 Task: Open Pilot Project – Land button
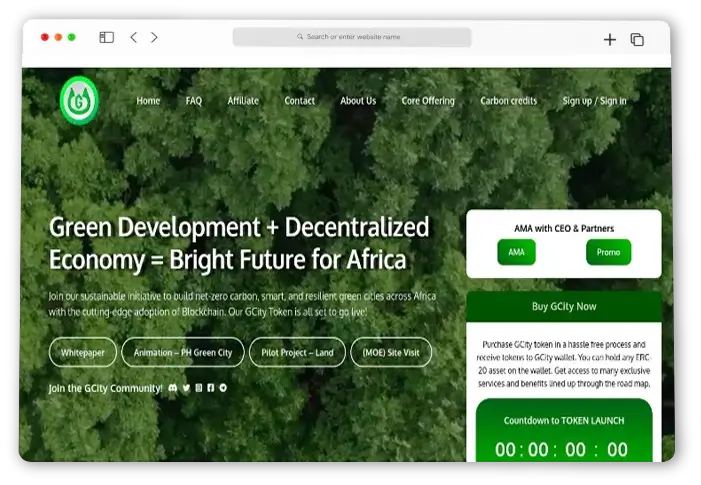click(x=298, y=352)
